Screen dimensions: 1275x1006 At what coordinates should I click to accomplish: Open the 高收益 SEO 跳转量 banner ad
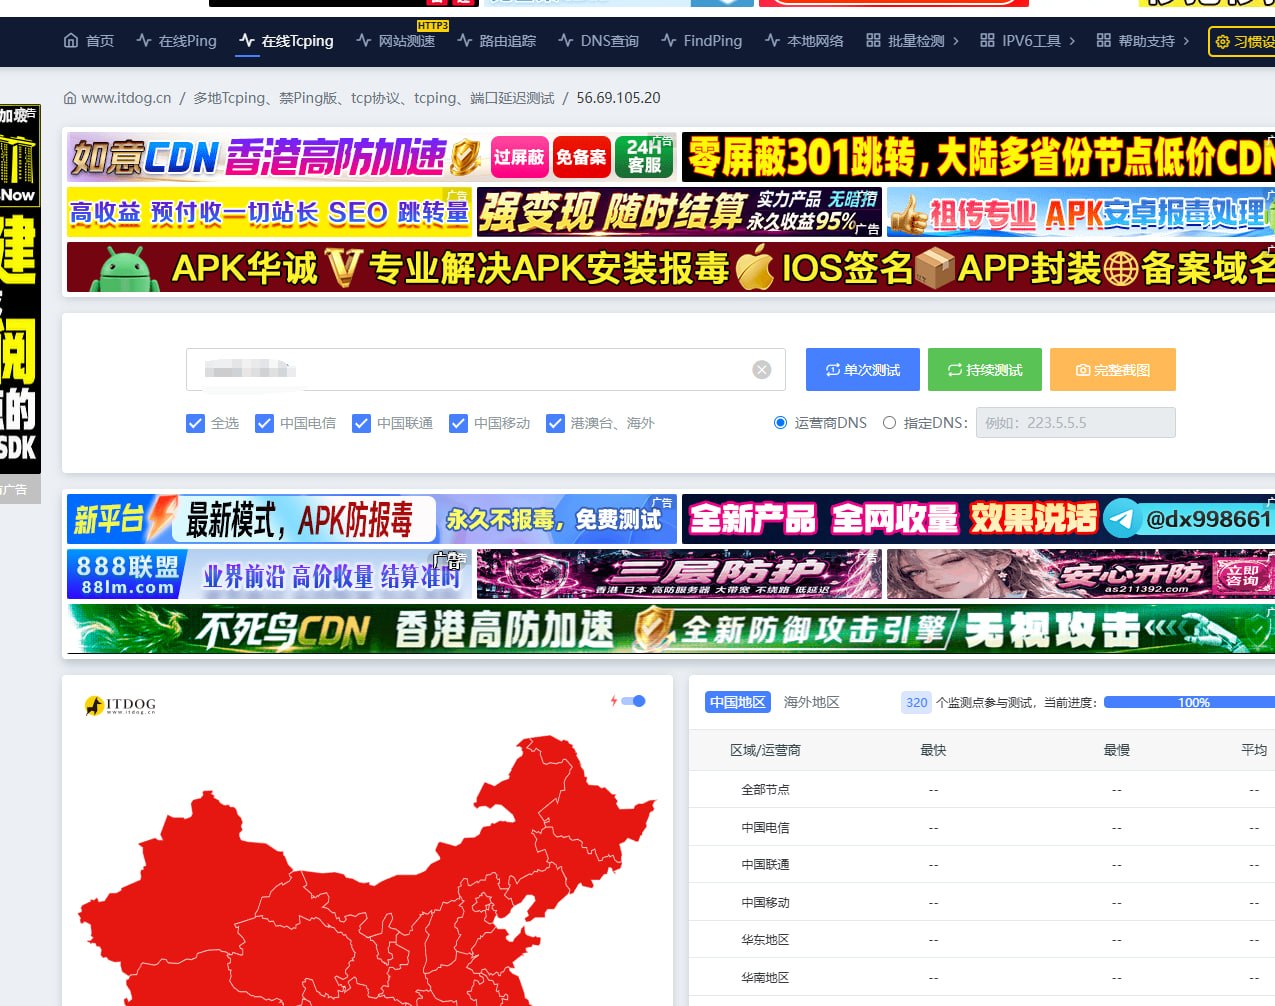(269, 212)
